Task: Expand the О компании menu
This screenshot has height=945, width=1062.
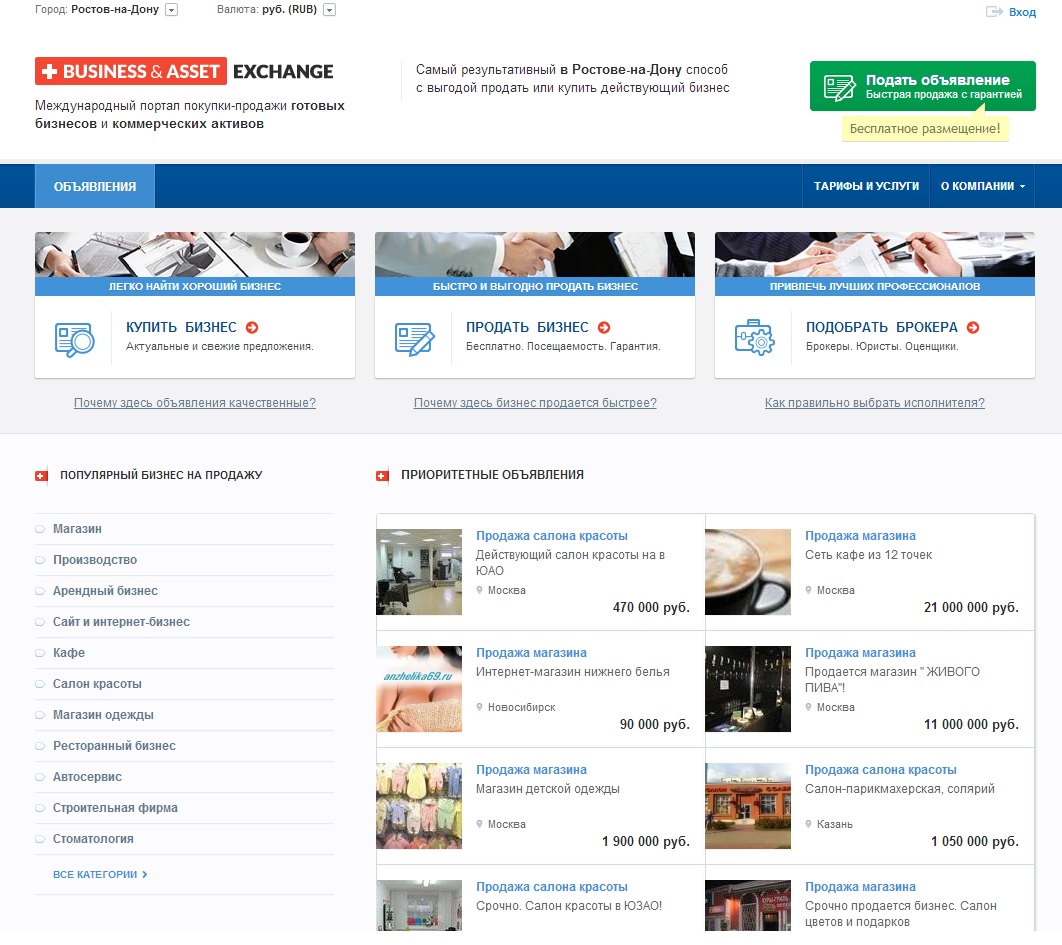Action: (982, 186)
